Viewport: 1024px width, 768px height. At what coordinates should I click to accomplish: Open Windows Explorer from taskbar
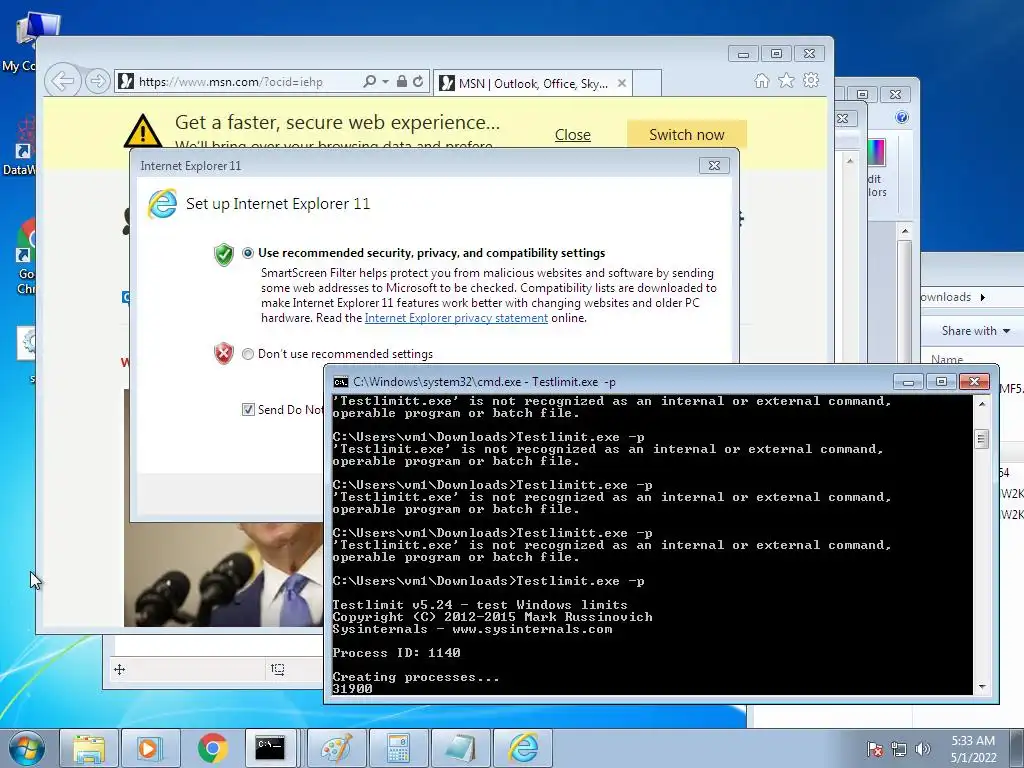coord(89,748)
